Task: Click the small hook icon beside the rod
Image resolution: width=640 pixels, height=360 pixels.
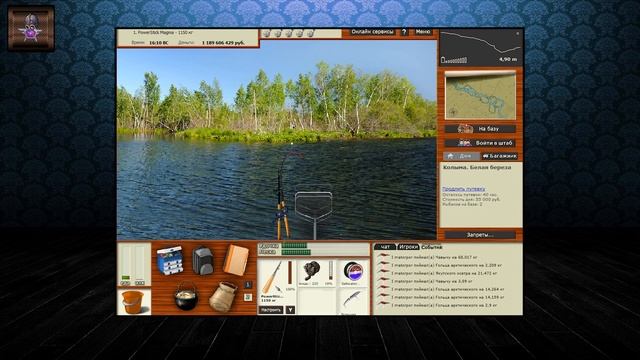Action: coord(278,289)
